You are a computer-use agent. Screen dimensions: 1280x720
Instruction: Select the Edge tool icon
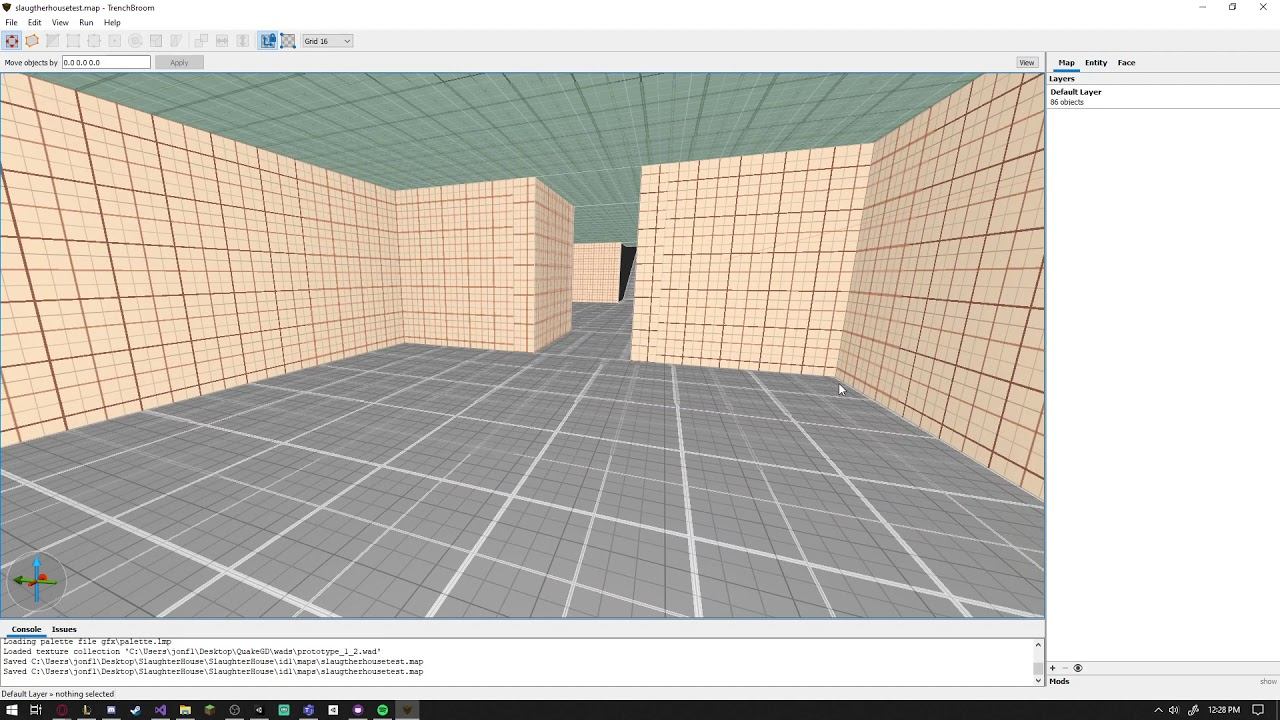94,41
